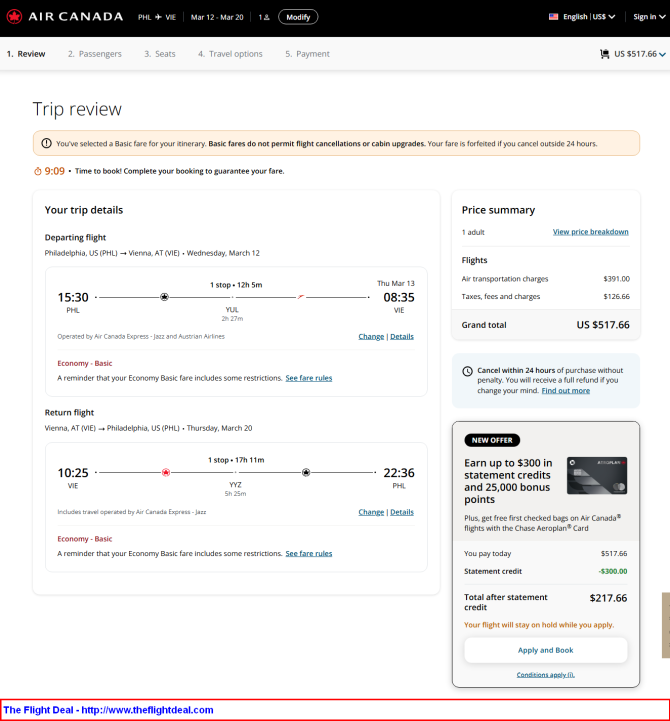This screenshot has height=721, width=670.
Task: Click the alert icon in the Basic fare warning
Action: point(46,143)
